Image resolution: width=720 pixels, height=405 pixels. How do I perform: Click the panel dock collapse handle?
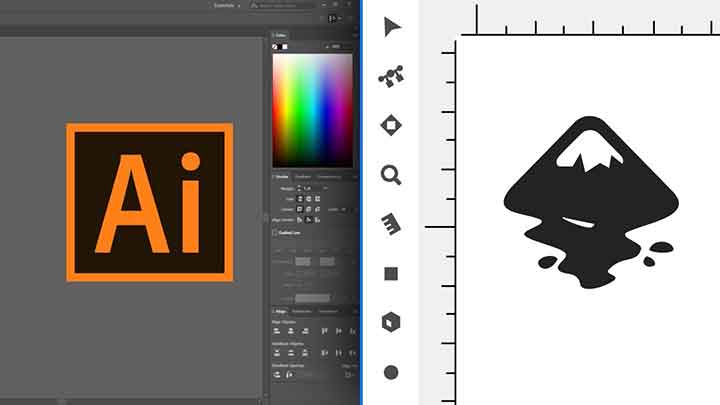click(x=265, y=219)
